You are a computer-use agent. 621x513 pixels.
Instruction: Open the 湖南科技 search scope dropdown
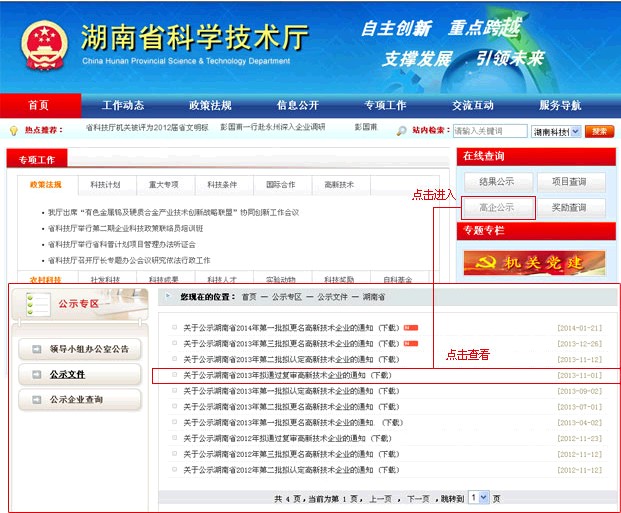tap(556, 131)
